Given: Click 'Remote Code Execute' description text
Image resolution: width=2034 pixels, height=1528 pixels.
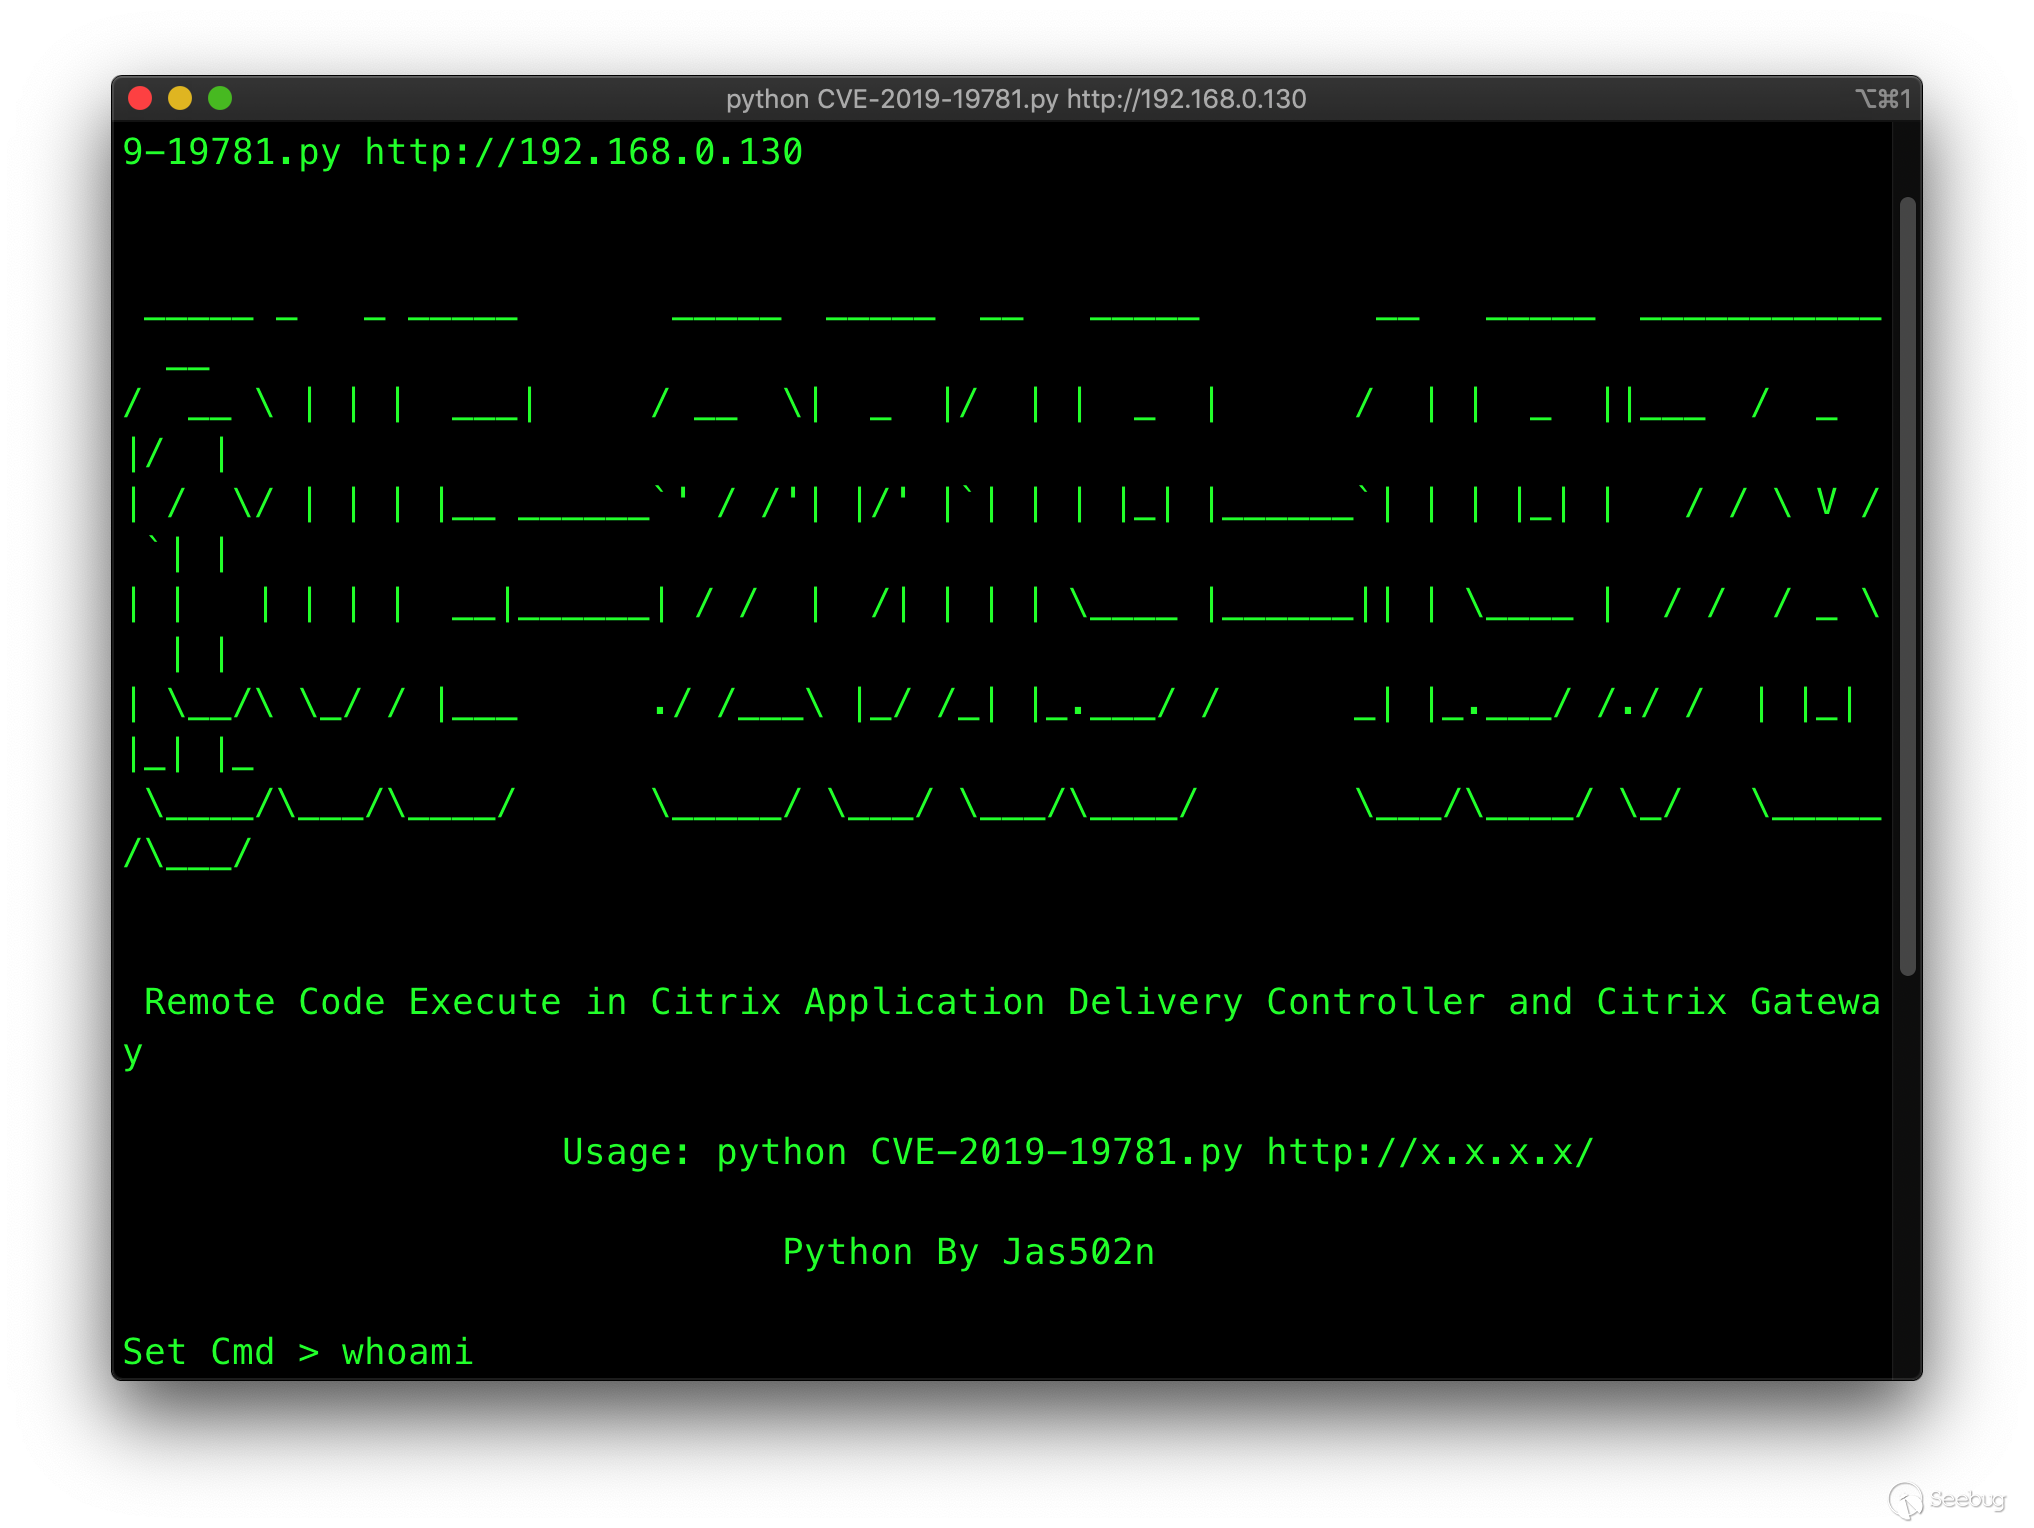Looking at the screenshot, I should 352,1001.
